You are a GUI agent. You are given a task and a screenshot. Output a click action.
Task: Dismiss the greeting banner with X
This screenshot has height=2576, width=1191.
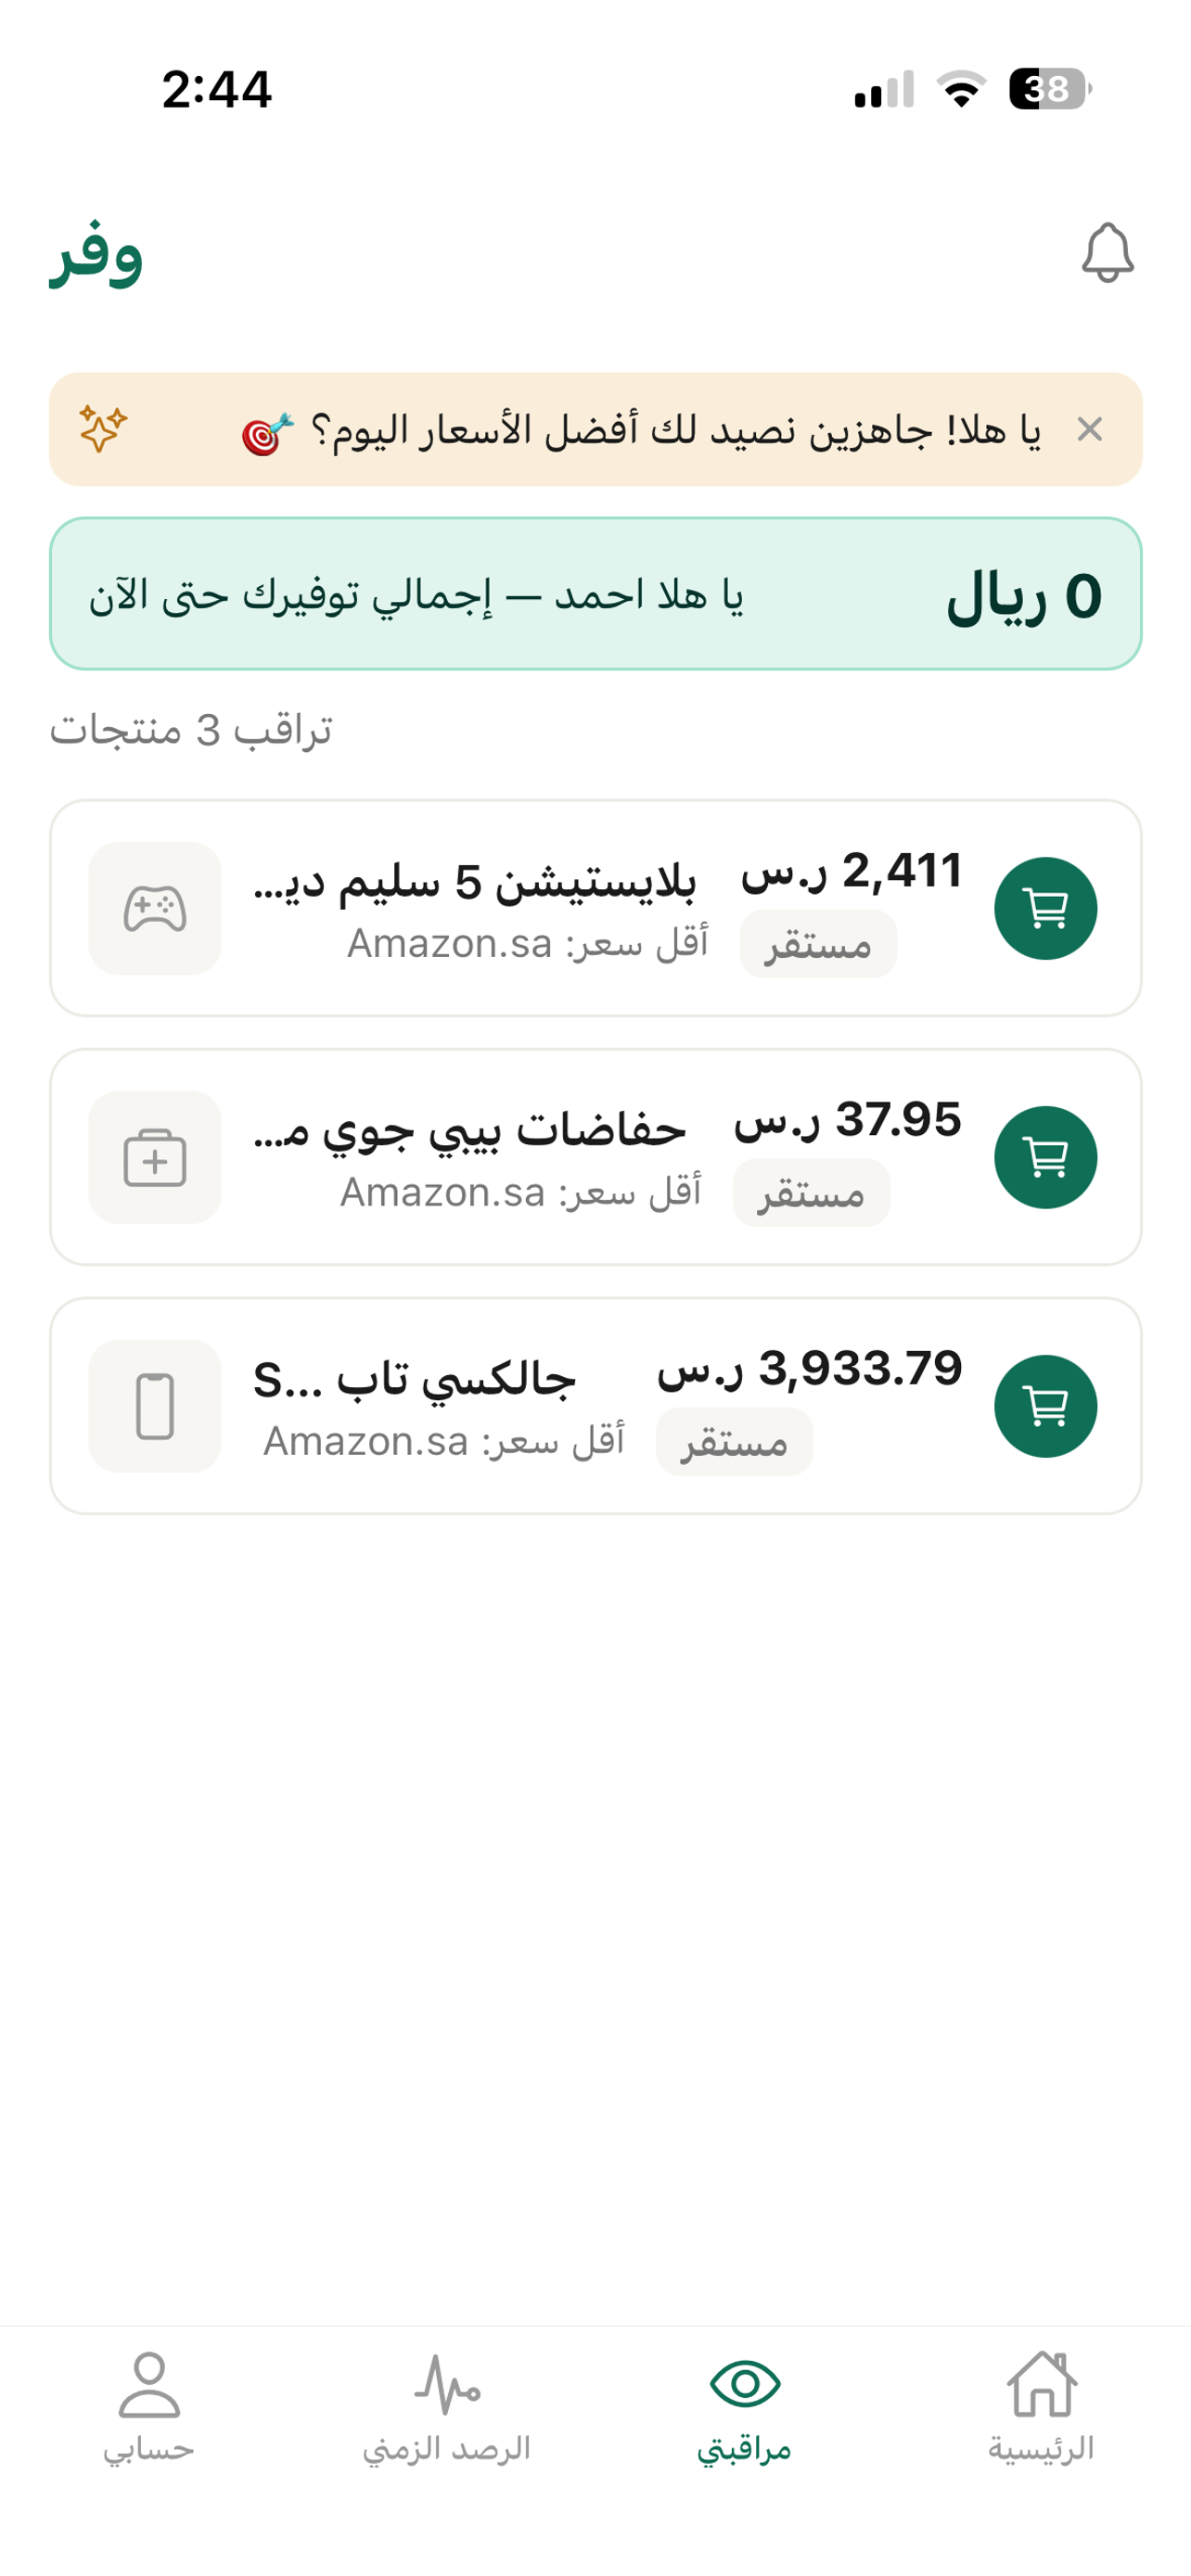pos(1089,429)
